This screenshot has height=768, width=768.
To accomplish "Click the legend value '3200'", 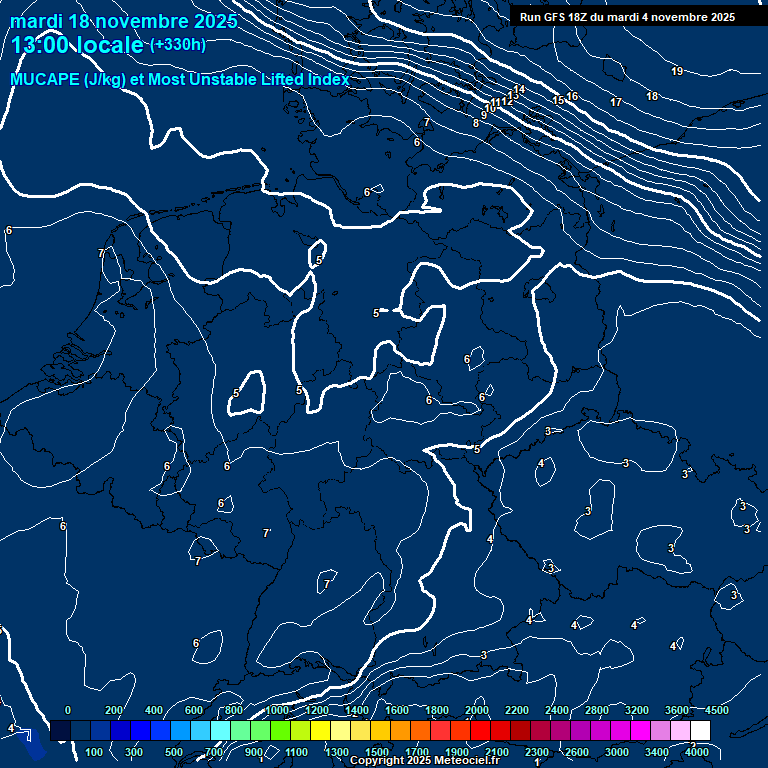I will click(x=637, y=710).
